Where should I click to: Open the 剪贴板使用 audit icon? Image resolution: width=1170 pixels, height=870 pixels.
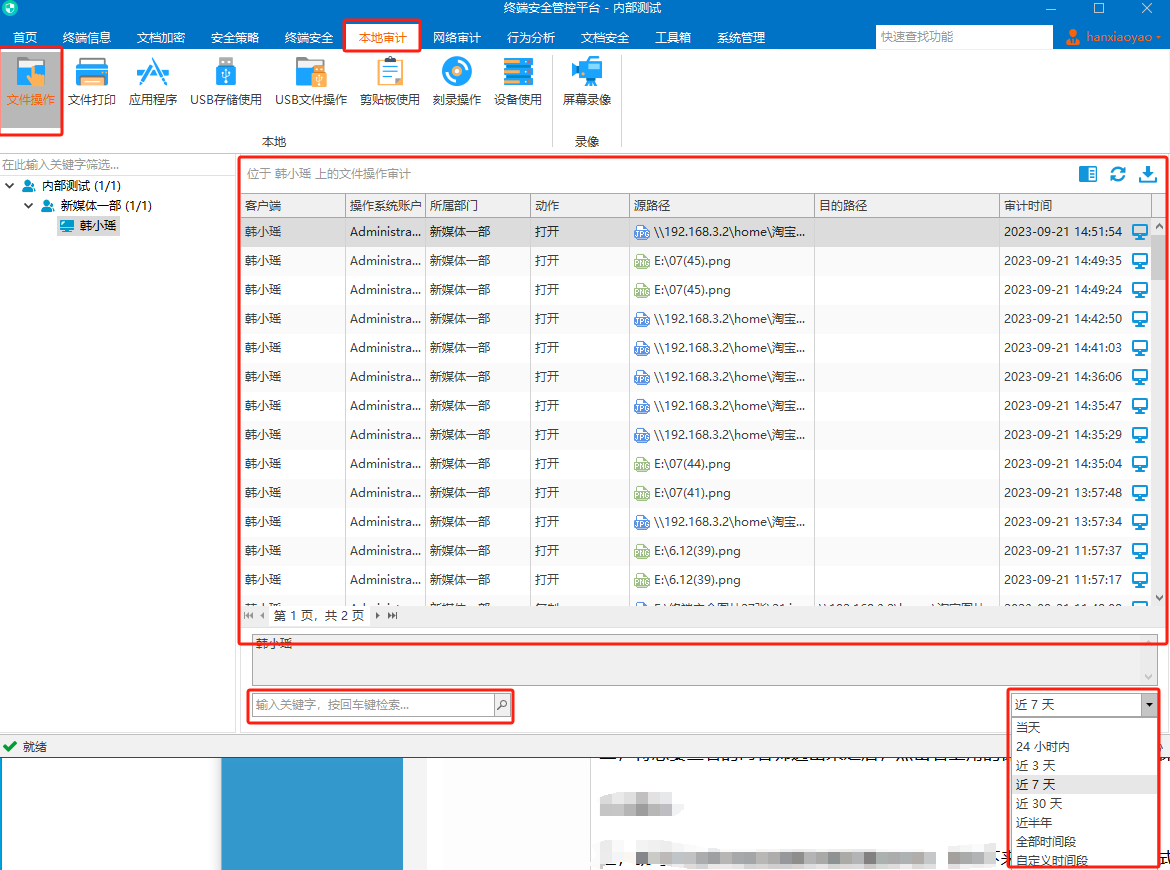point(390,82)
